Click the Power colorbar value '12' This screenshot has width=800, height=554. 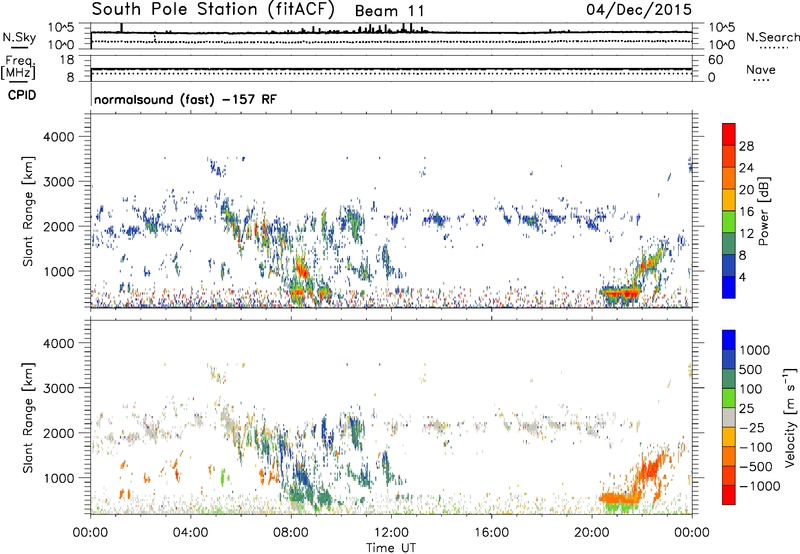coord(746,233)
